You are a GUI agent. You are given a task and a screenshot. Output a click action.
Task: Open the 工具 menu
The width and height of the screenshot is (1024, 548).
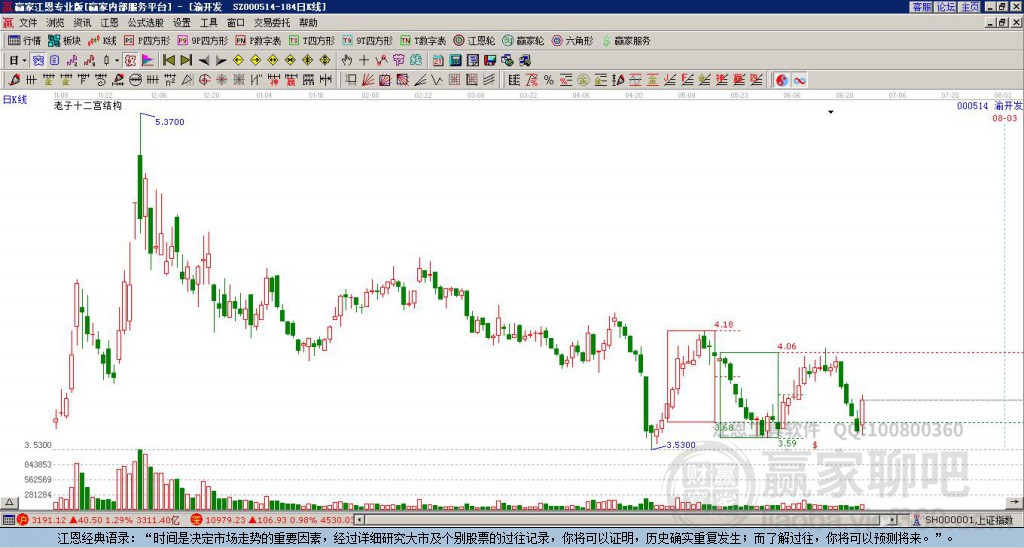[209, 23]
